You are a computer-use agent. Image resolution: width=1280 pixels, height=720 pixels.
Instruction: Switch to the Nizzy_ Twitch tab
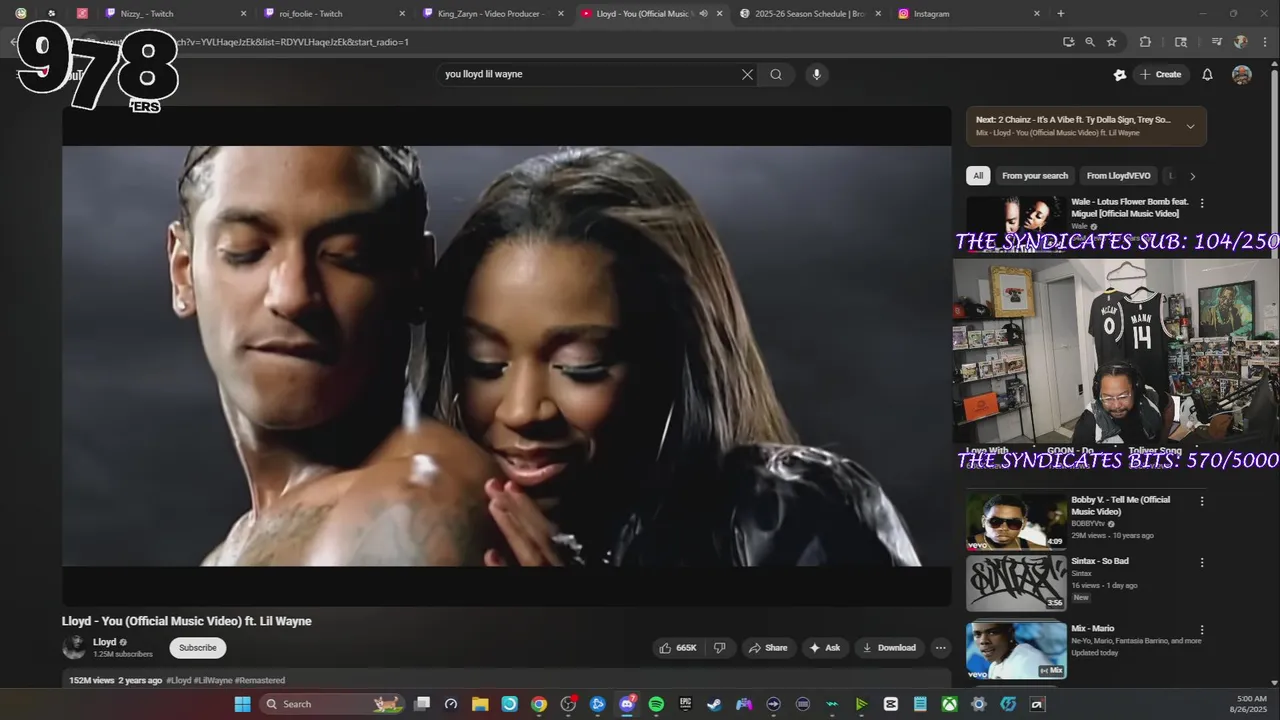click(177, 14)
